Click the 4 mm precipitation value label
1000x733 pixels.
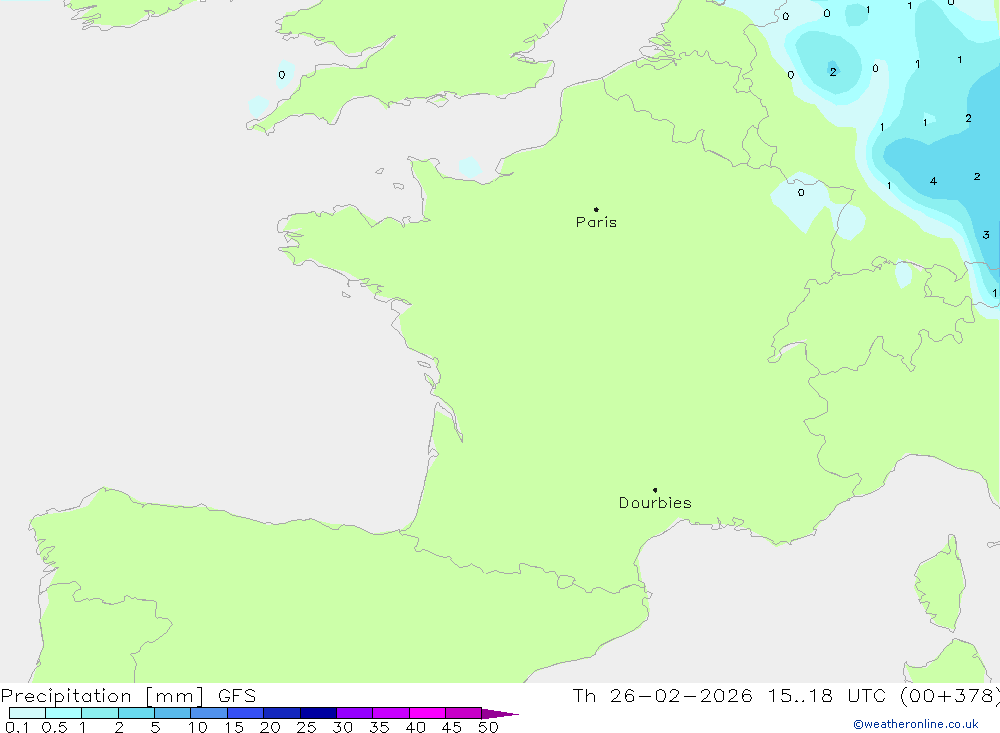click(x=933, y=181)
